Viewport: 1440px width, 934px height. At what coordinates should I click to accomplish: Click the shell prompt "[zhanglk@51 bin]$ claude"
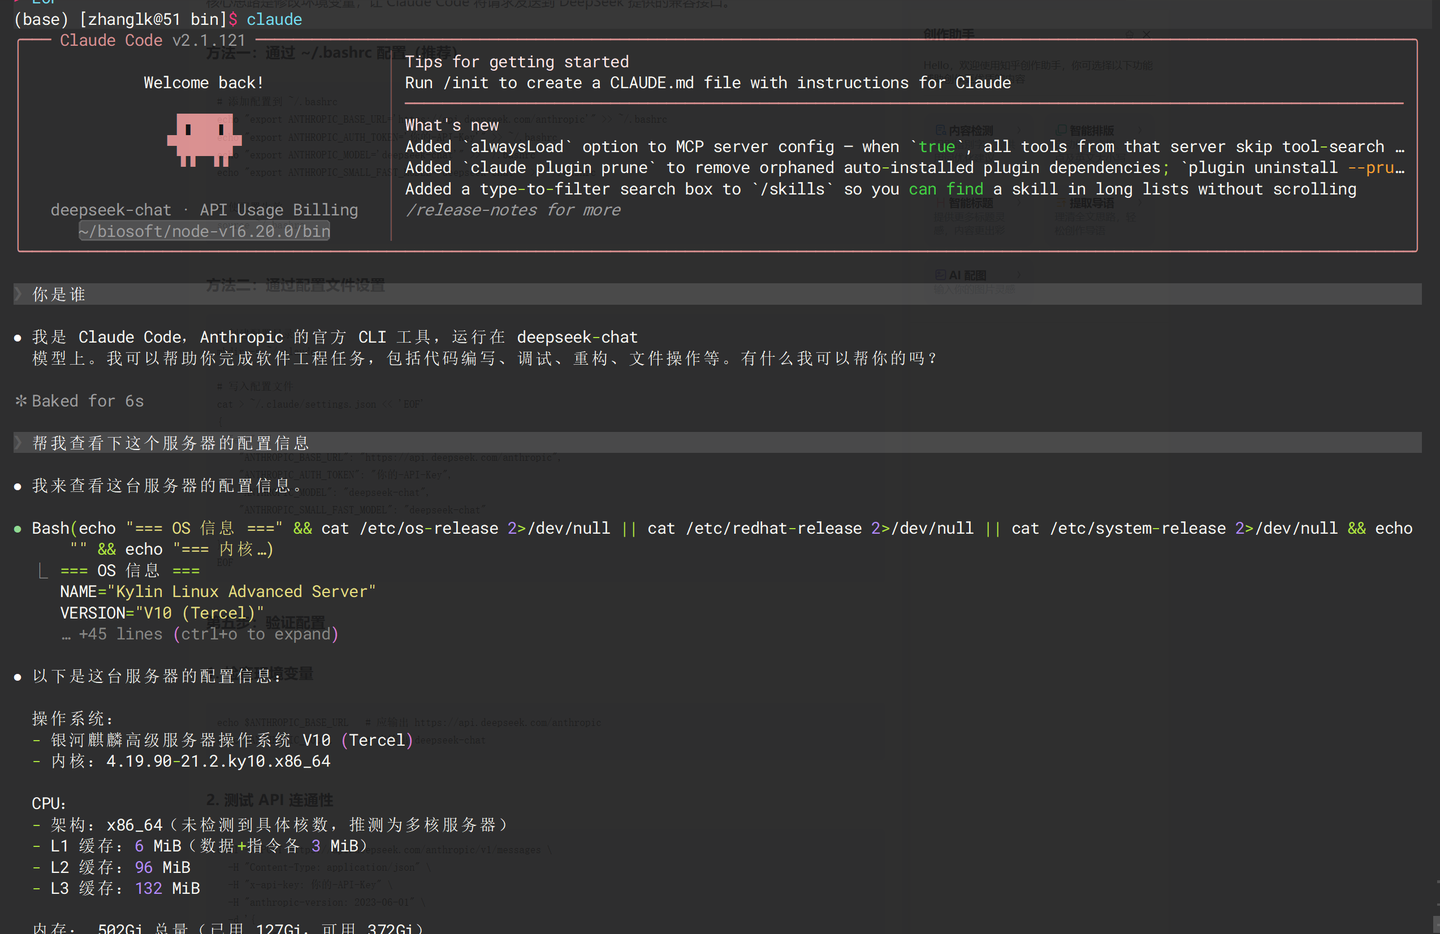click(x=158, y=19)
